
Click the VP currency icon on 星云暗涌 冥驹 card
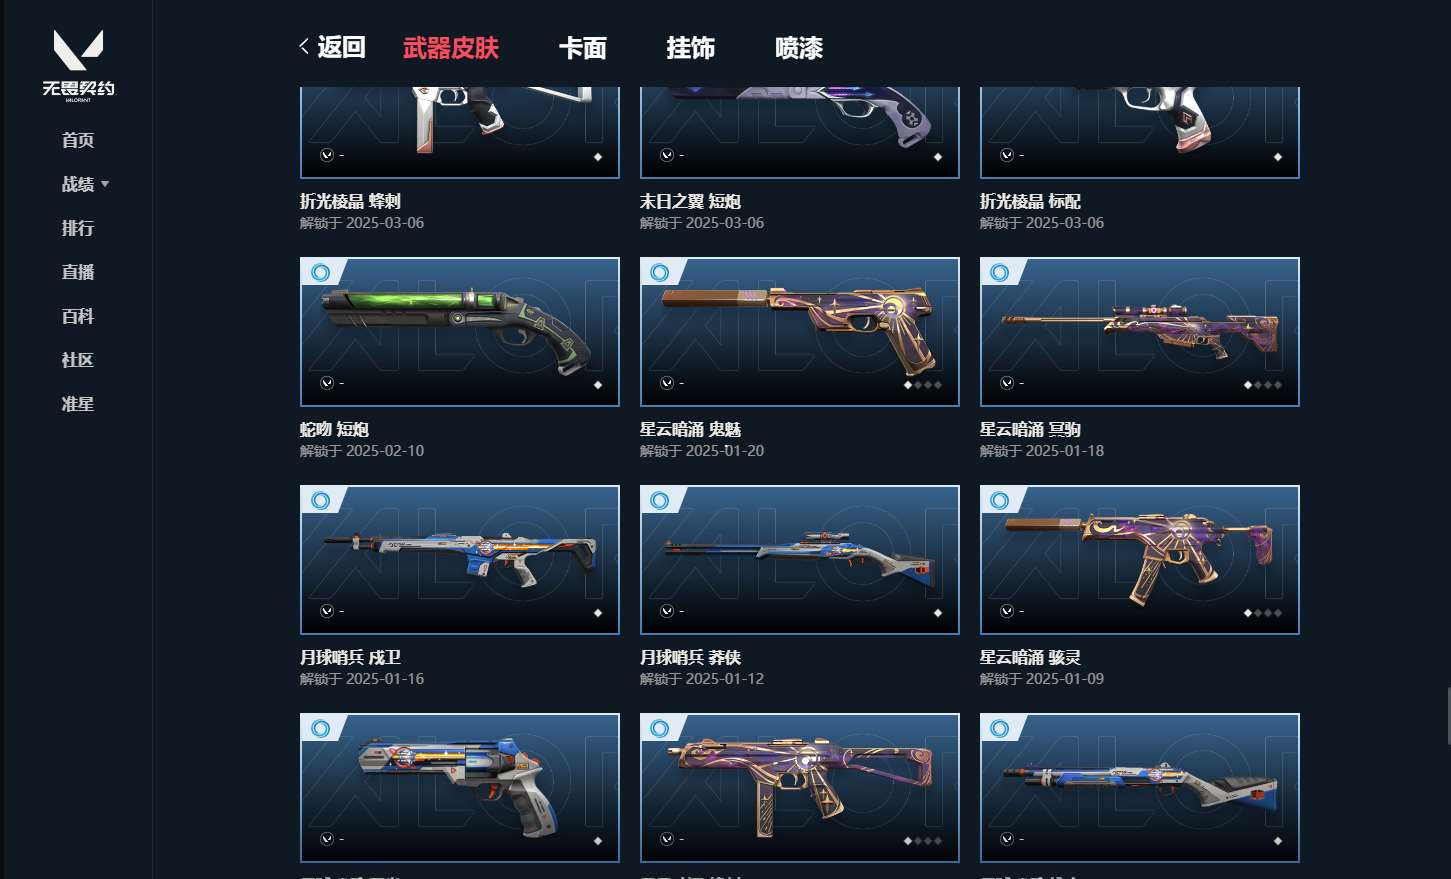click(x=1007, y=383)
